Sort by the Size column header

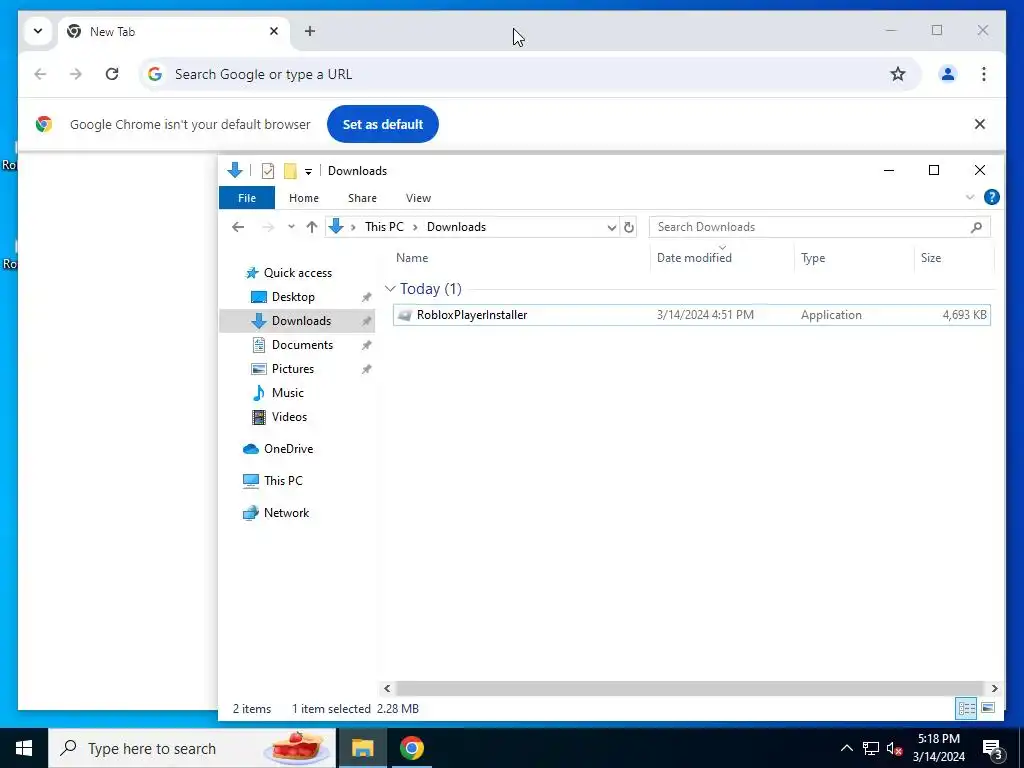point(931,258)
